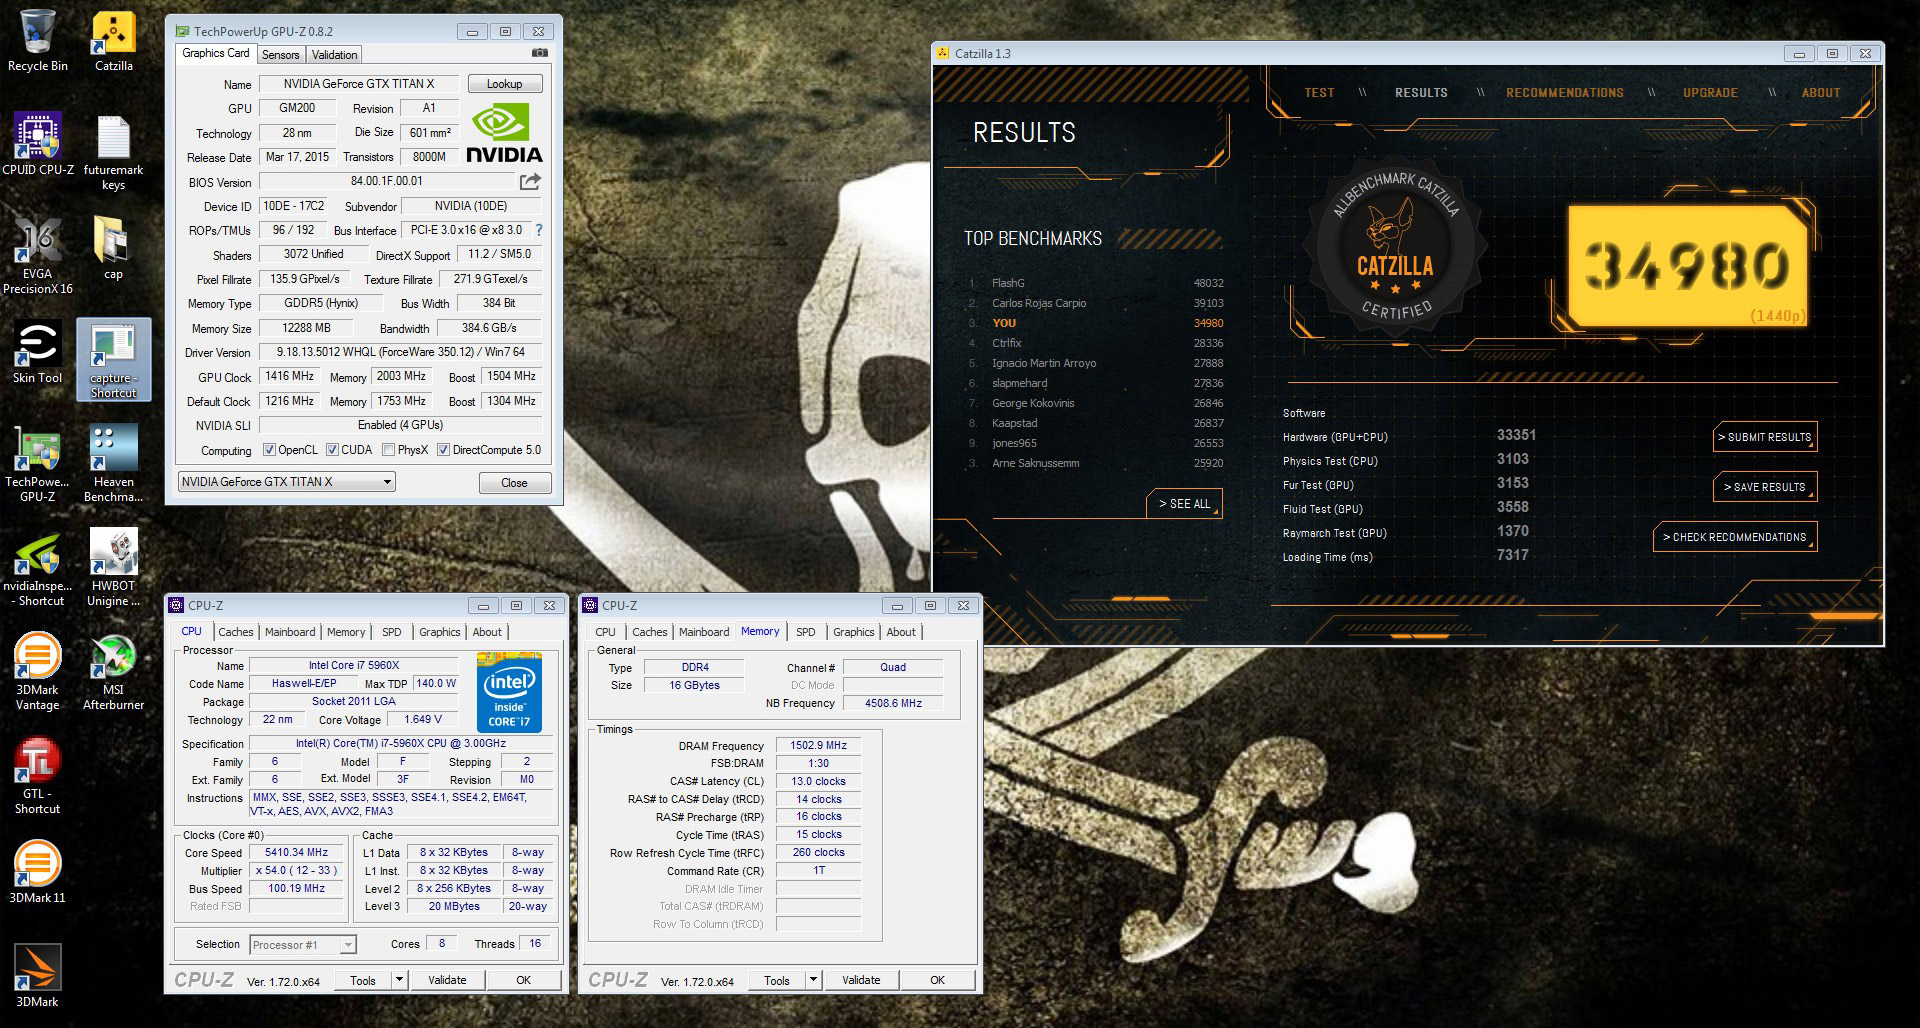Open the Graphics tab in right CPU-Z window
Image resolution: width=1920 pixels, height=1028 pixels.
tap(853, 632)
